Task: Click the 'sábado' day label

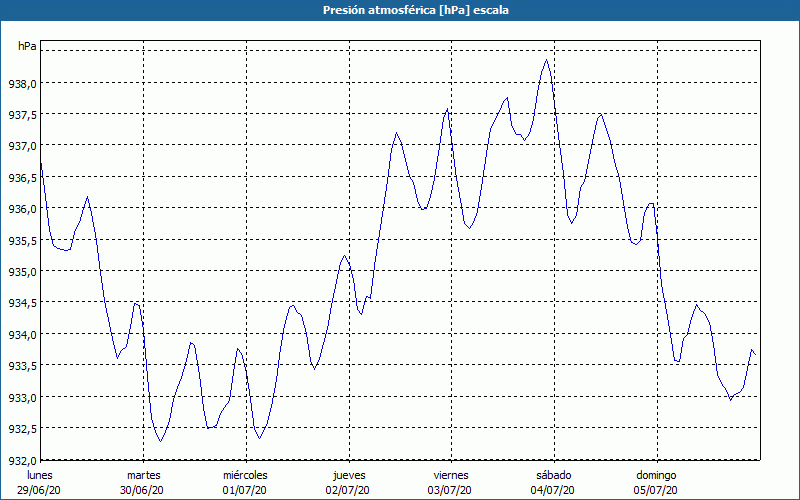Action: (x=554, y=475)
